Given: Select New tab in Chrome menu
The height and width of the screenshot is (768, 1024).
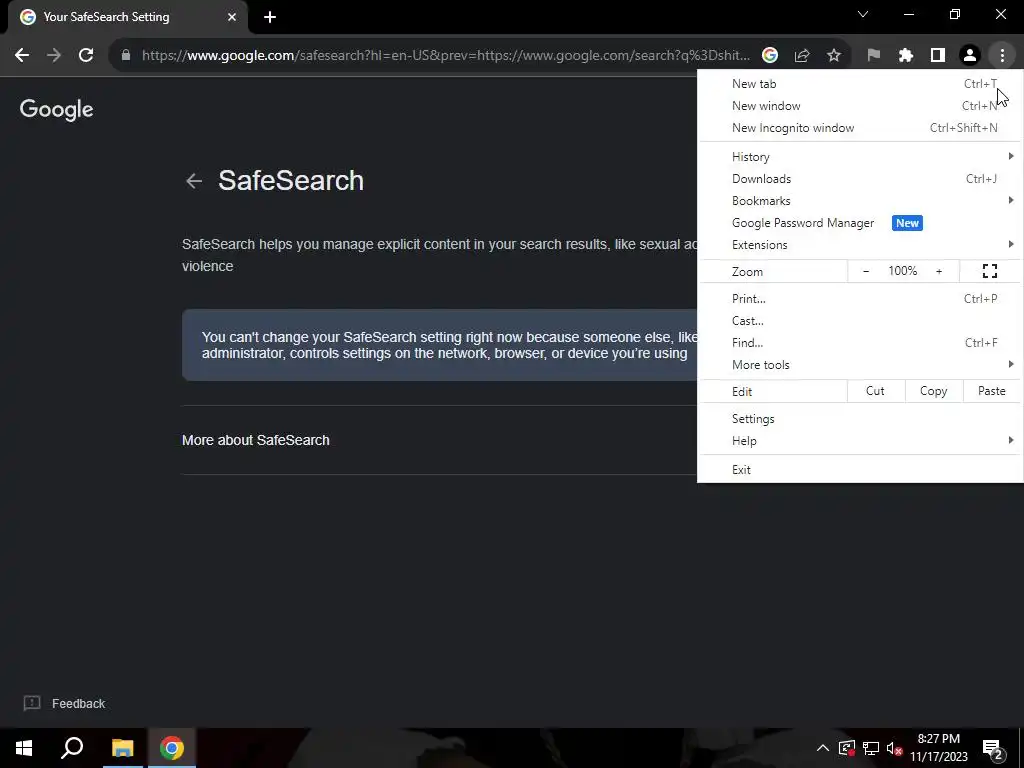Looking at the screenshot, I should point(860,84).
